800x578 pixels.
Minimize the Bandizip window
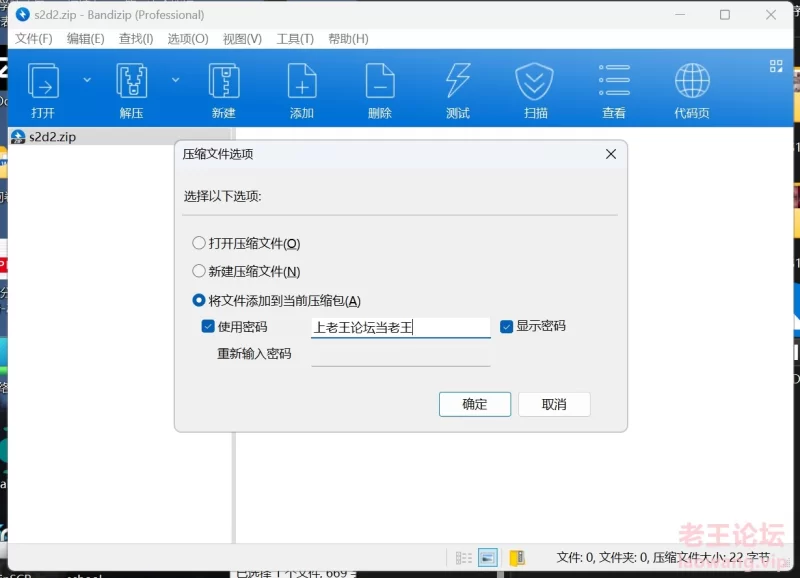[680, 15]
